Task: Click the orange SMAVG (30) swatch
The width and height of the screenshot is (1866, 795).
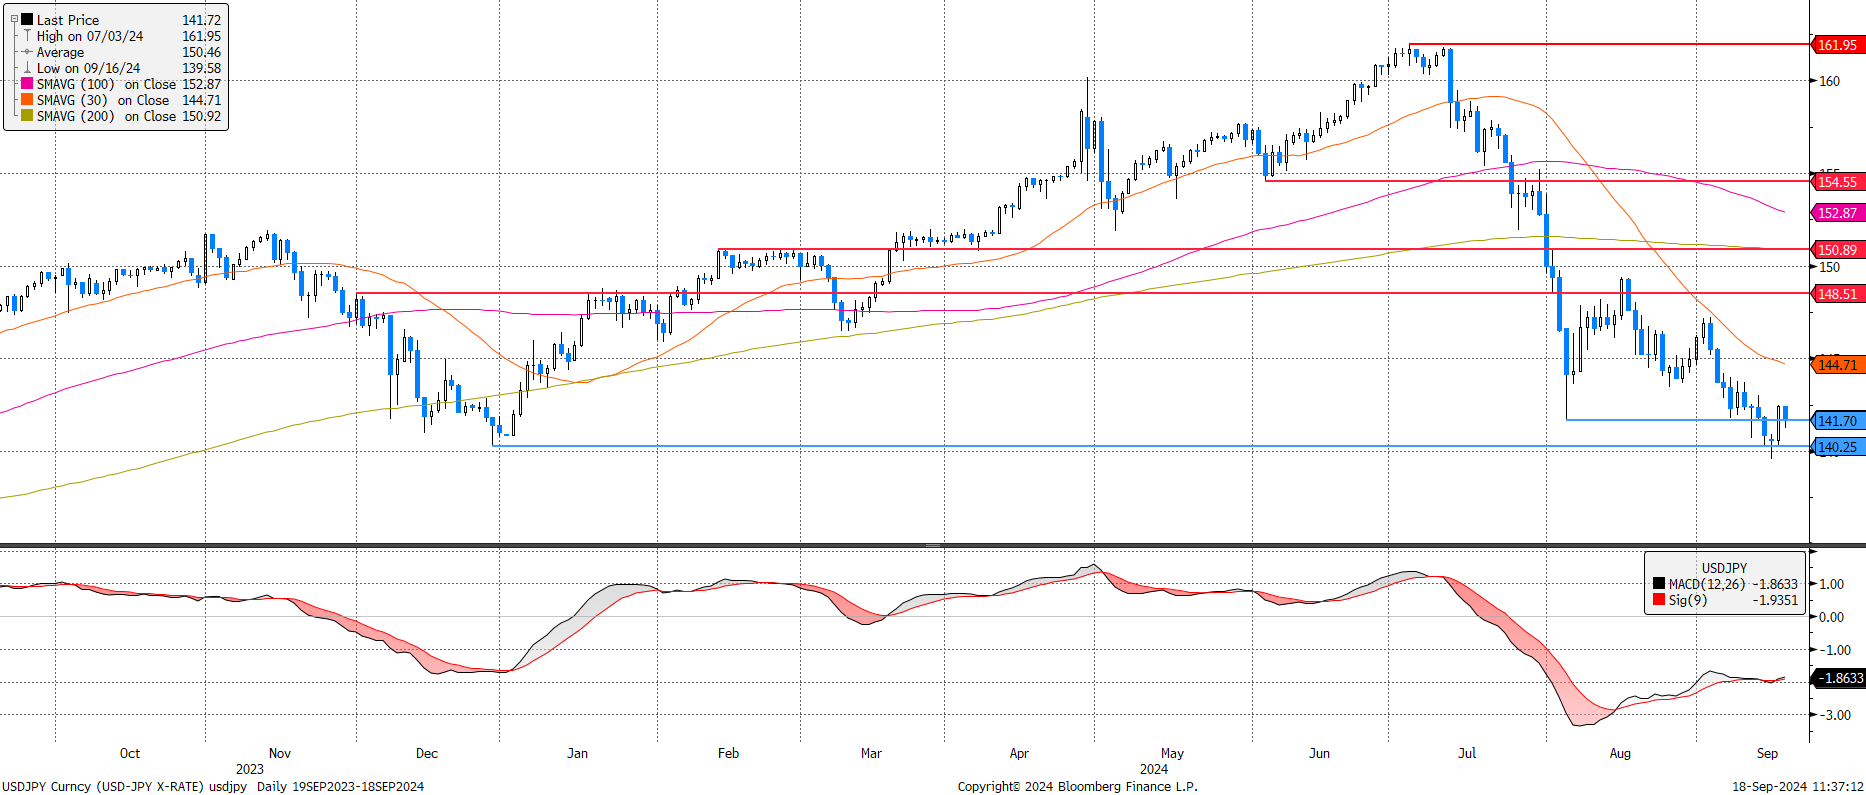Action: point(27,100)
